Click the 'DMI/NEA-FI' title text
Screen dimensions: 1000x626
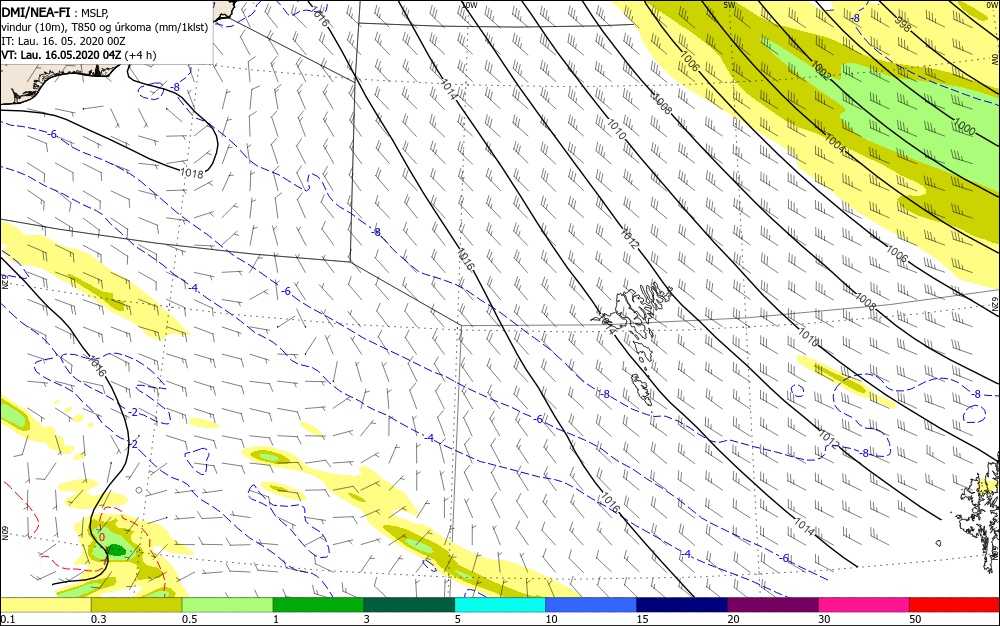coord(36,11)
